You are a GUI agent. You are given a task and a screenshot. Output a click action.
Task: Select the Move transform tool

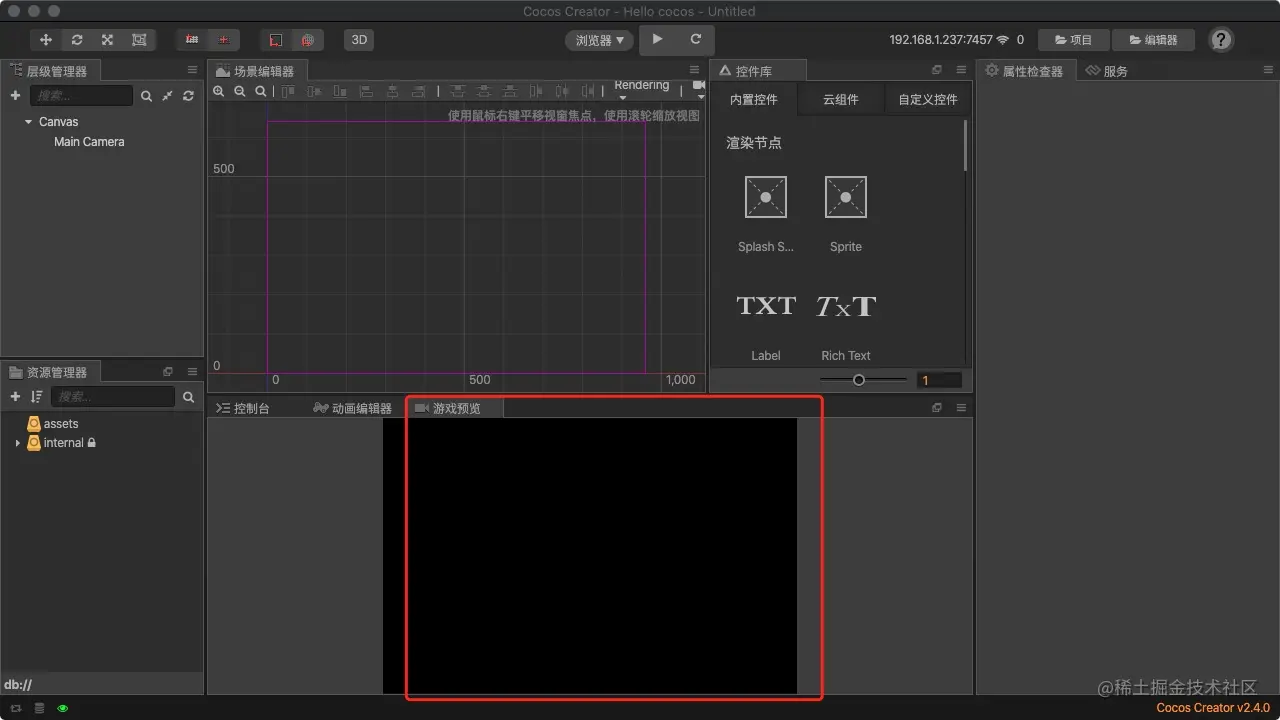point(46,40)
